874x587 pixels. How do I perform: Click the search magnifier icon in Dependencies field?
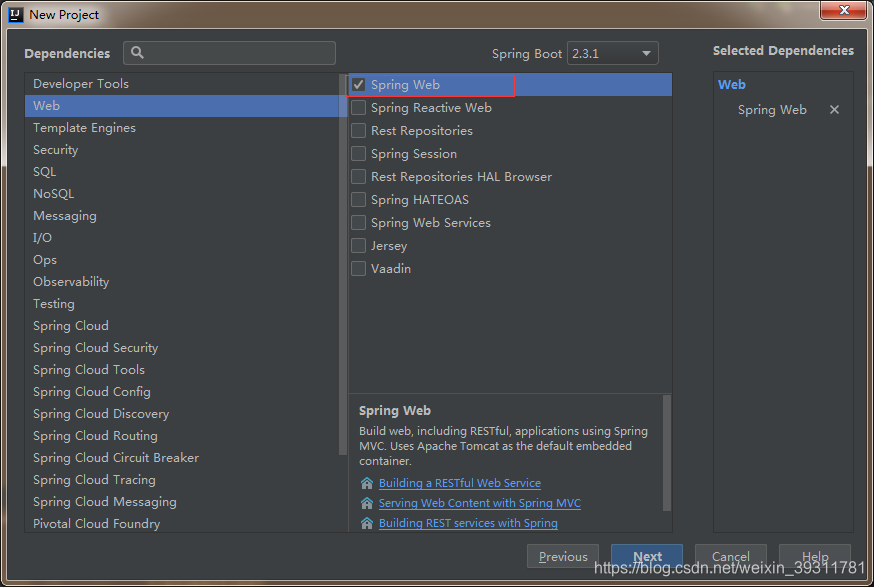point(137,53)
